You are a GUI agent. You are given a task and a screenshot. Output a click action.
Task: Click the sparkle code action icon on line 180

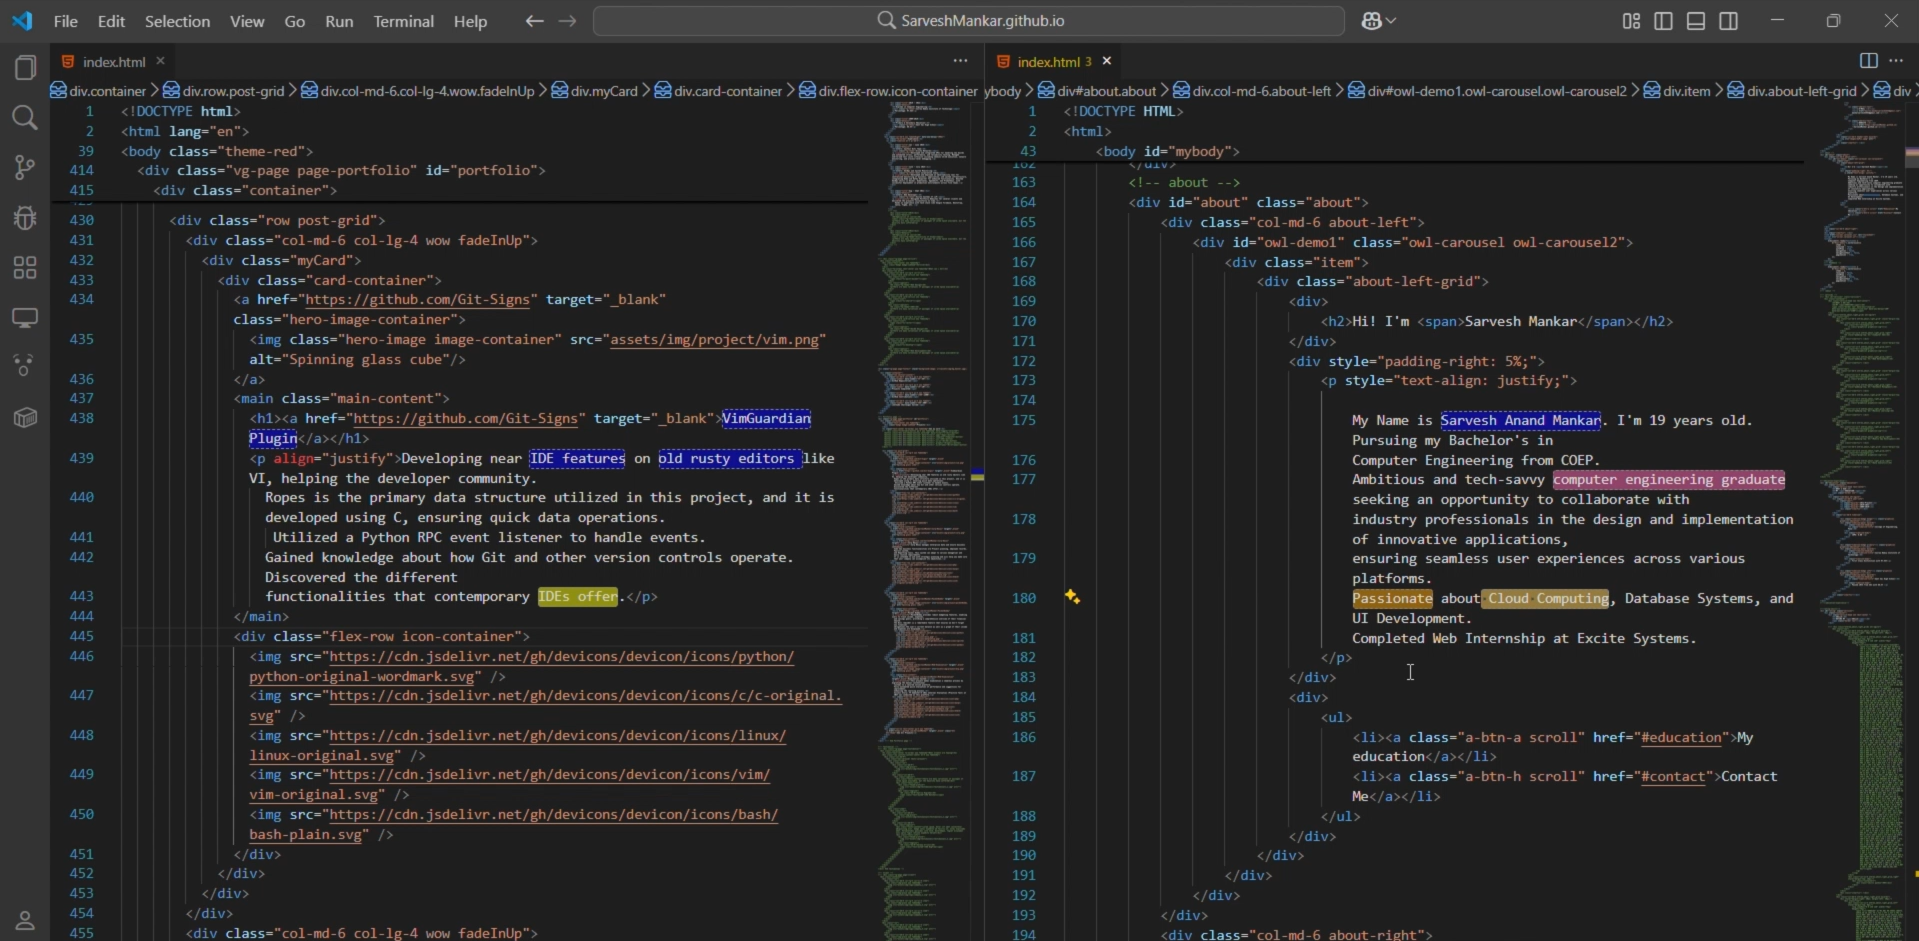tap(1072, 597)
